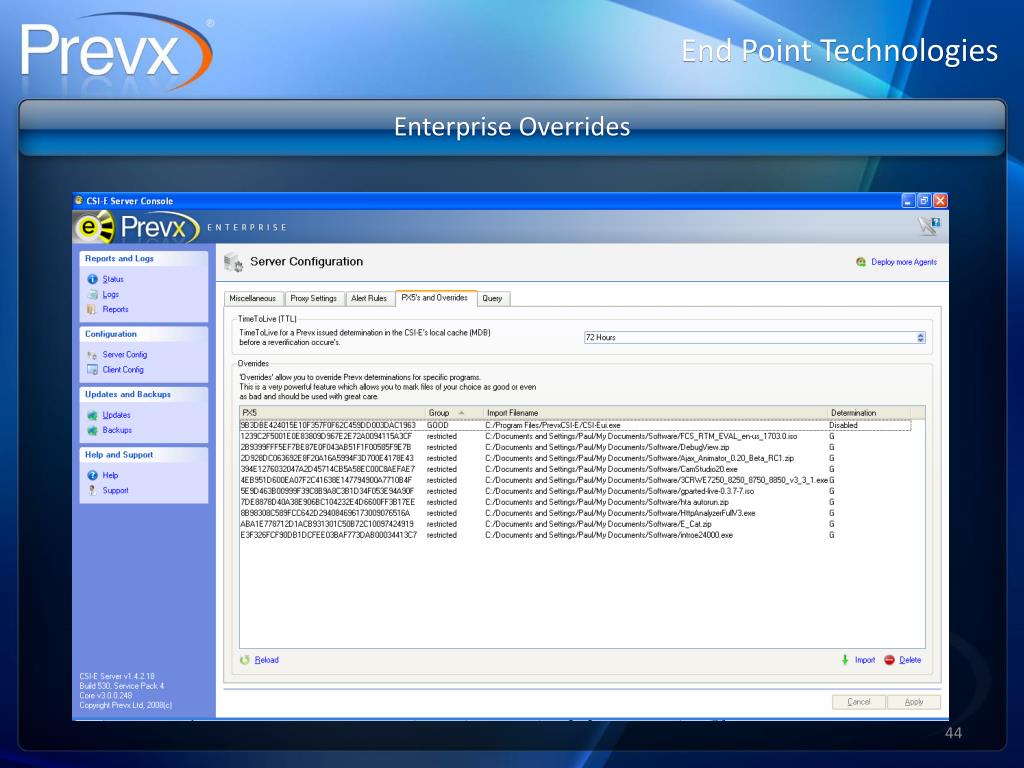Switch to the Proxy Settings tab
Screen dimensions: 1024x768
point(313,298)
